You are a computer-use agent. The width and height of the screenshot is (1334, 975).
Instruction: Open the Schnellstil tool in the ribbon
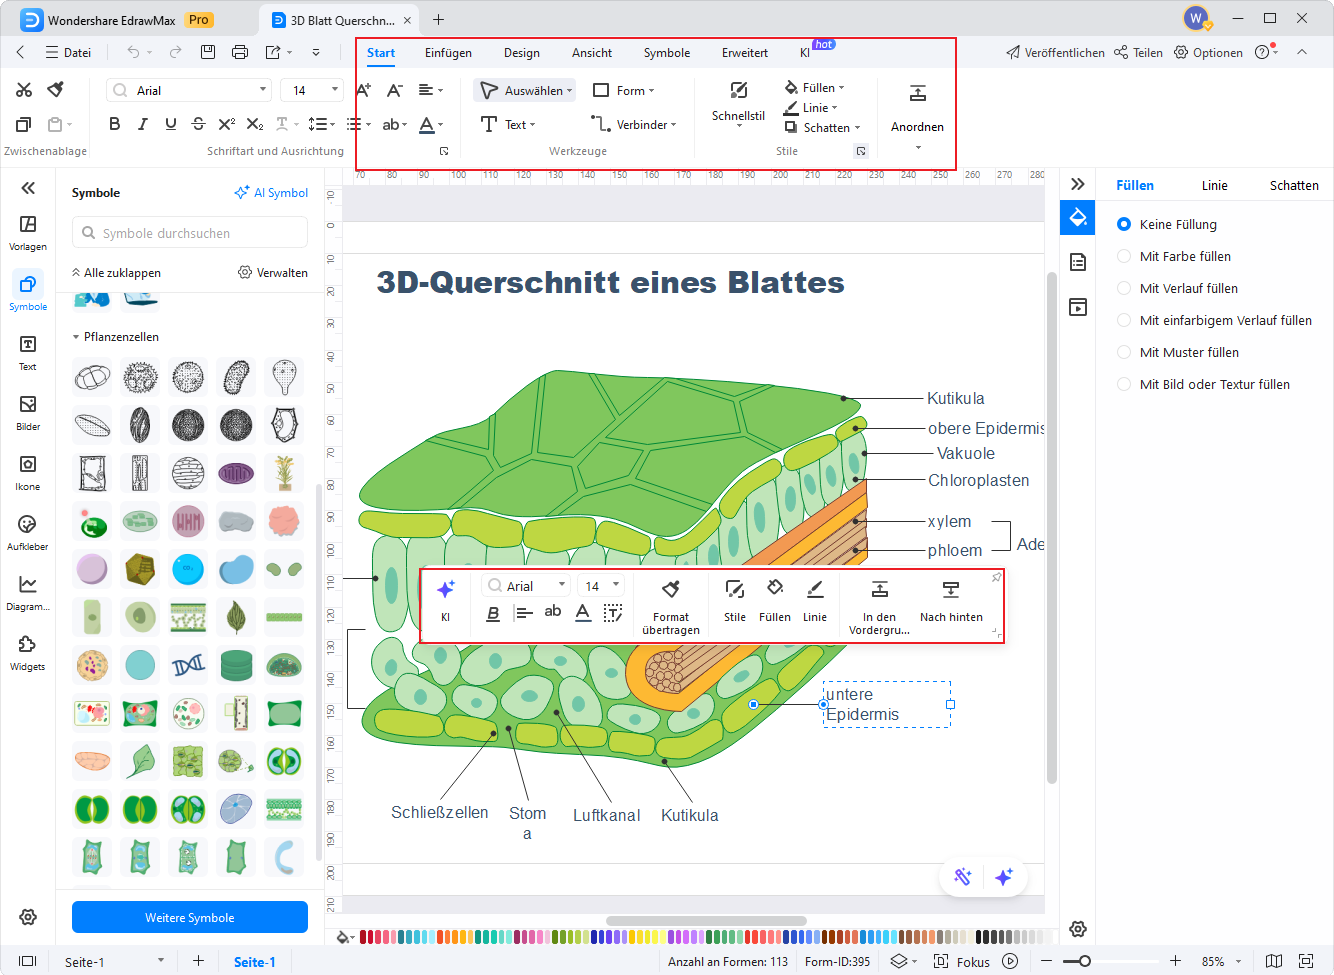[737, 105]
